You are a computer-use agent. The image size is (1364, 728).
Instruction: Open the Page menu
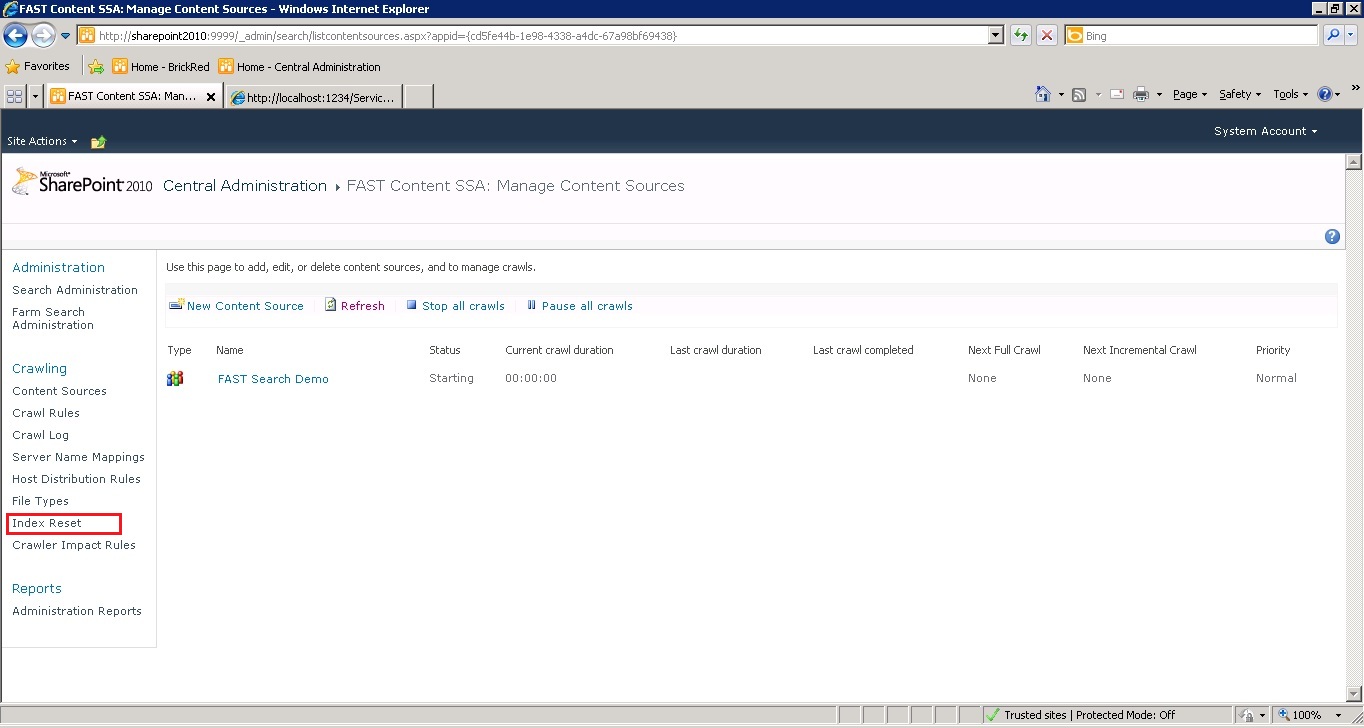coord(1190,94)
